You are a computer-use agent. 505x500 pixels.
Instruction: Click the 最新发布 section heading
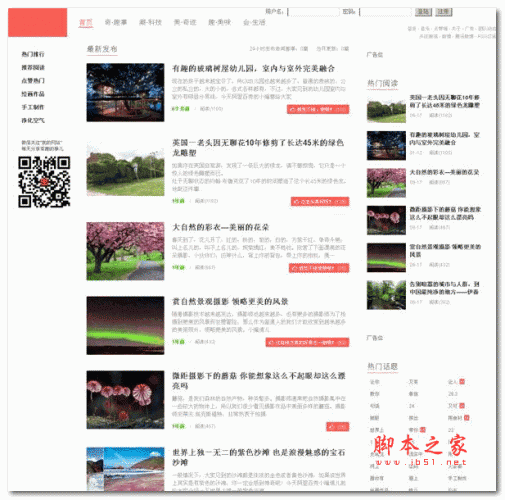coord(102,49)
